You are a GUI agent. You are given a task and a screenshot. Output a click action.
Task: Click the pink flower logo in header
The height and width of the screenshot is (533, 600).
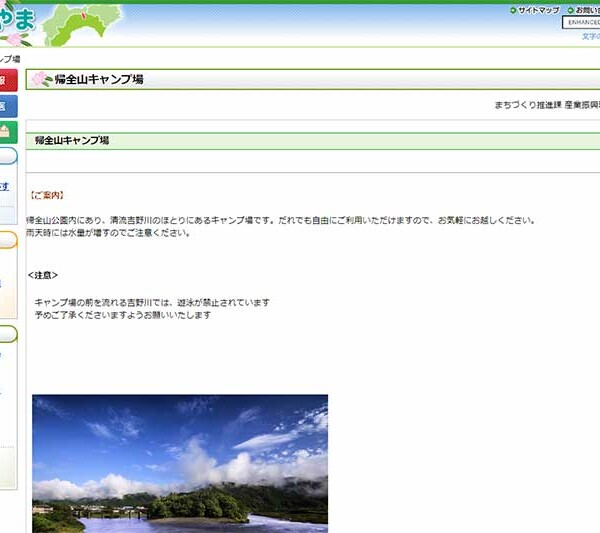[15, 39]
